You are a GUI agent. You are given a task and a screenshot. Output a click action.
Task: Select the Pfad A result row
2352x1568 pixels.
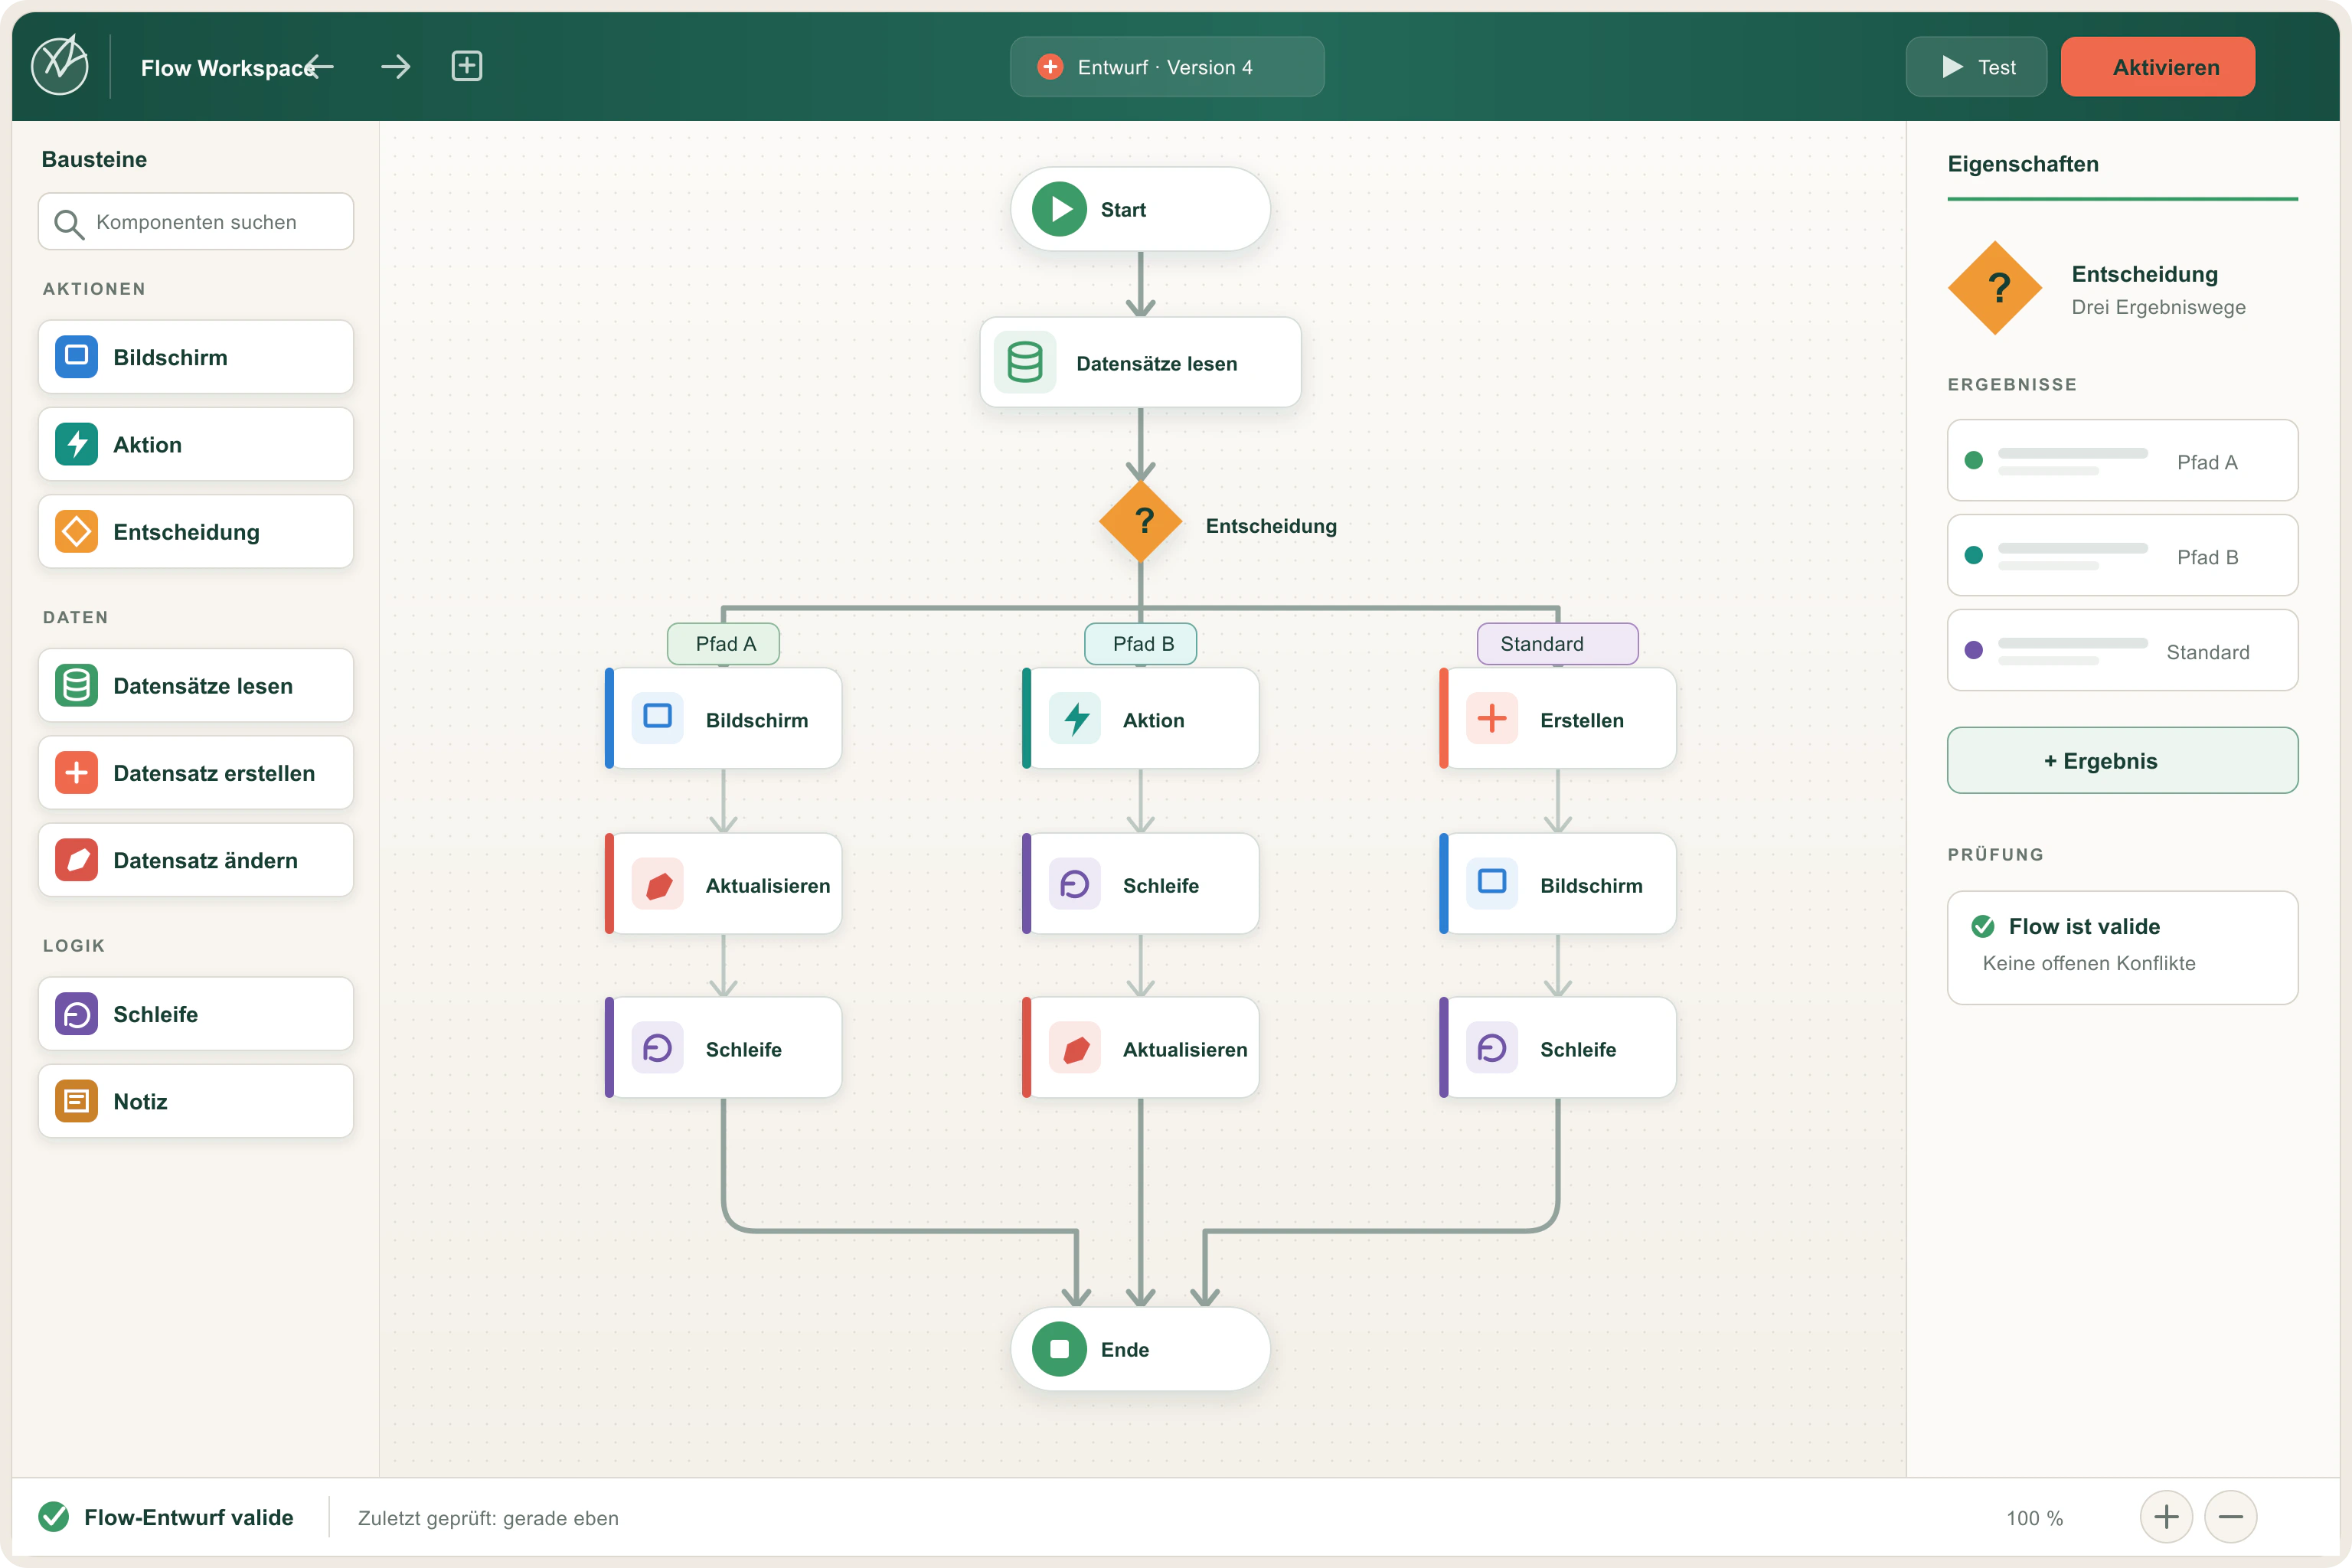coord(2122,460)
